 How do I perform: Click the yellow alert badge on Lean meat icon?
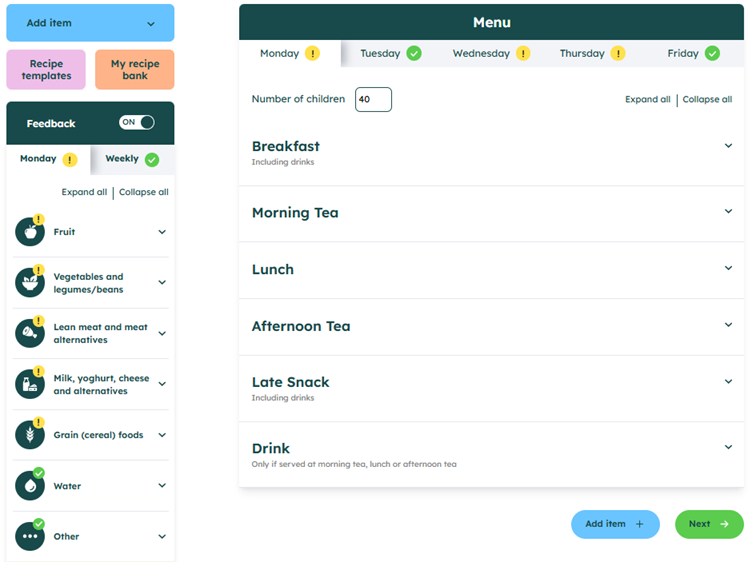[x=38, y=321]
